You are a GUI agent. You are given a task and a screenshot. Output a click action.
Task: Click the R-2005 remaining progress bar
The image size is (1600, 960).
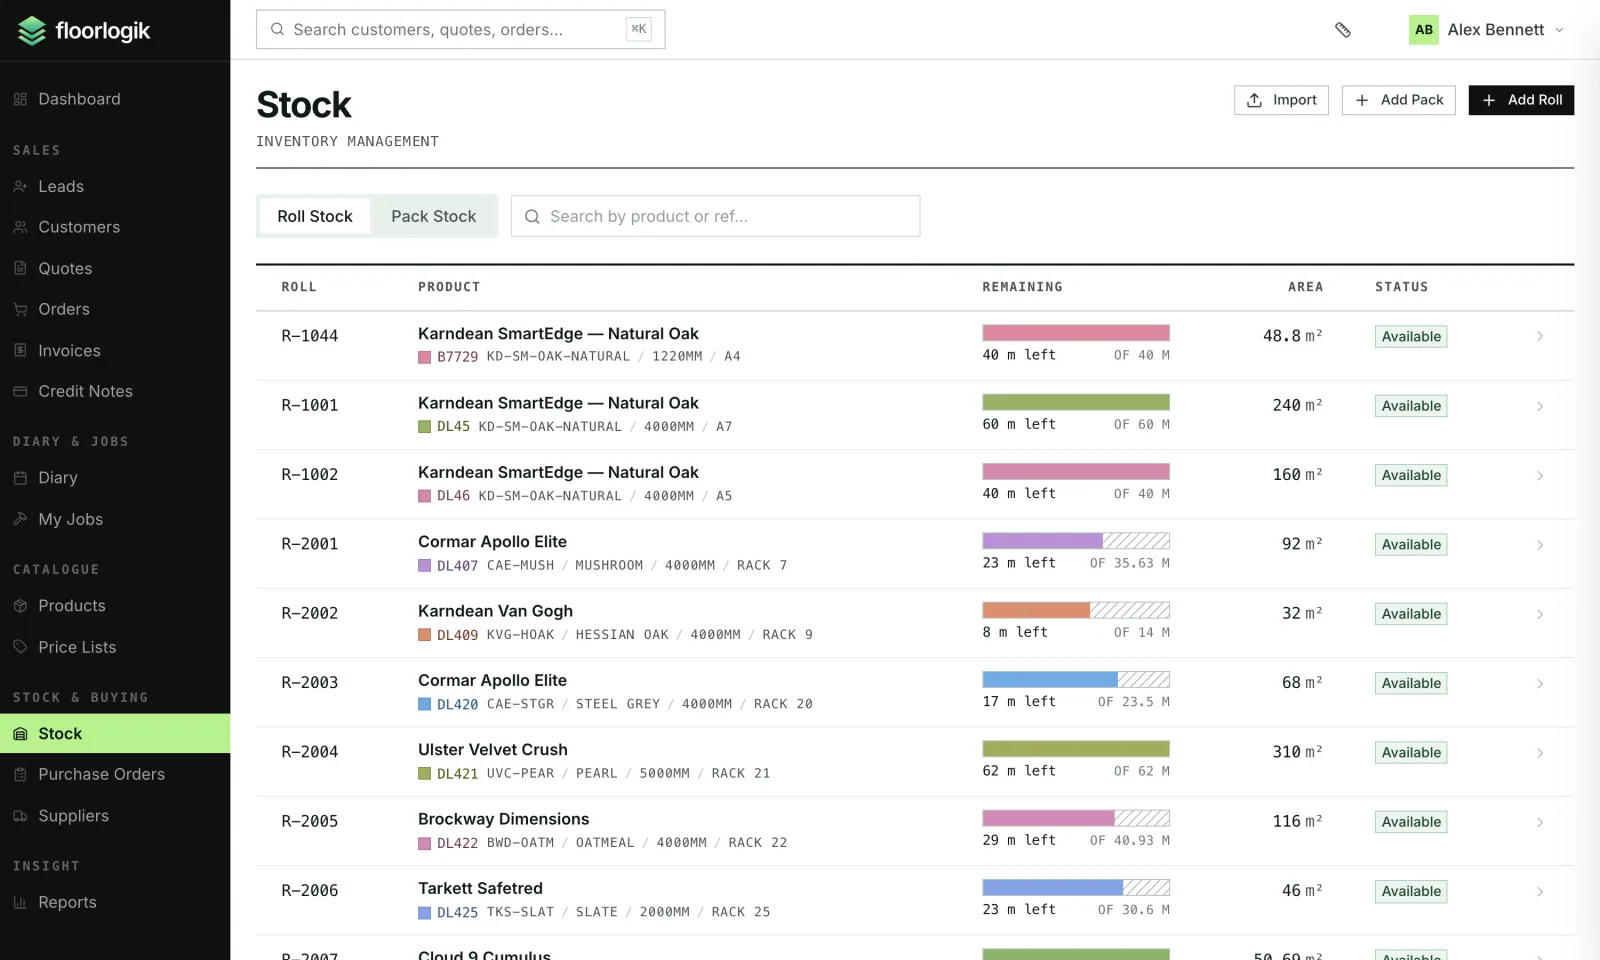1076,818
